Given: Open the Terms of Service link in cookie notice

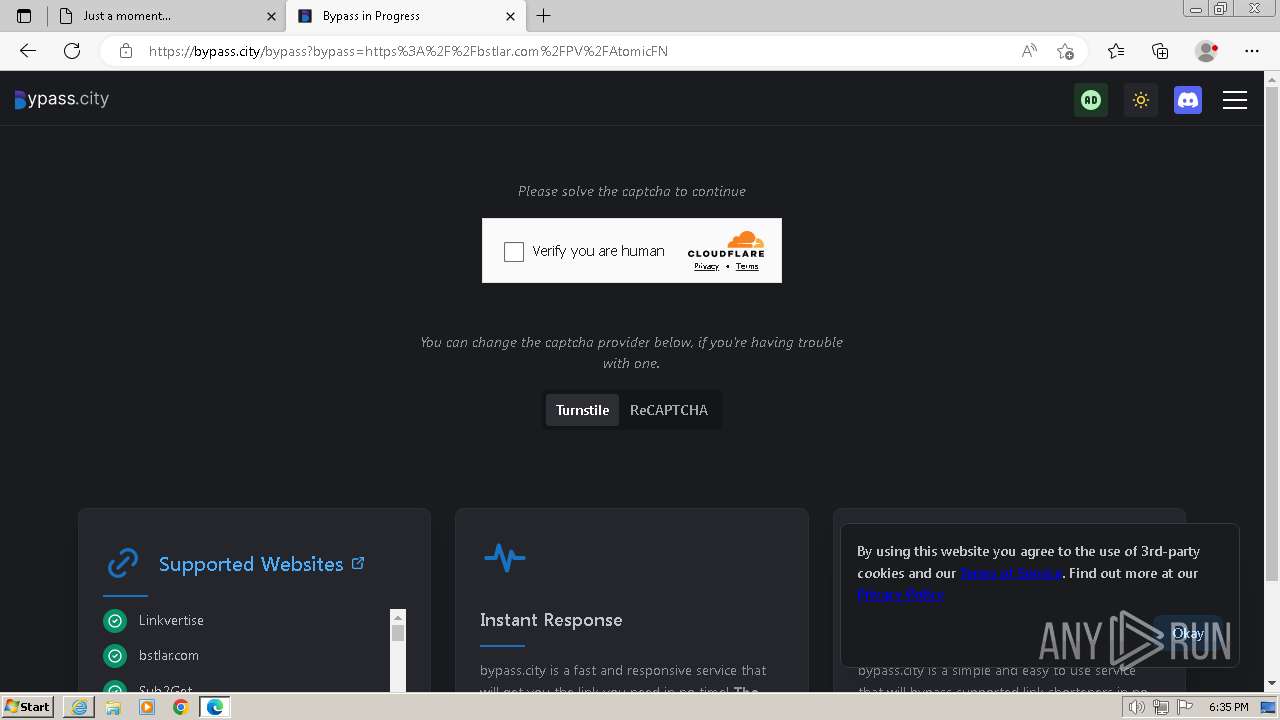Looking at the screenshot, I should 1011,573.
